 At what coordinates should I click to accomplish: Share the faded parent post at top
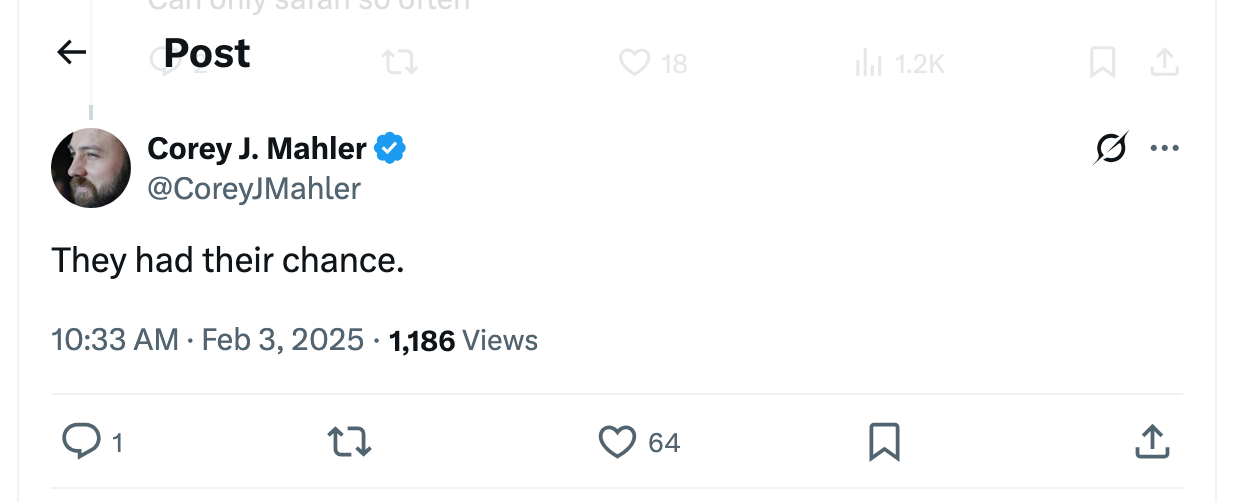[x=1163, y=63]
